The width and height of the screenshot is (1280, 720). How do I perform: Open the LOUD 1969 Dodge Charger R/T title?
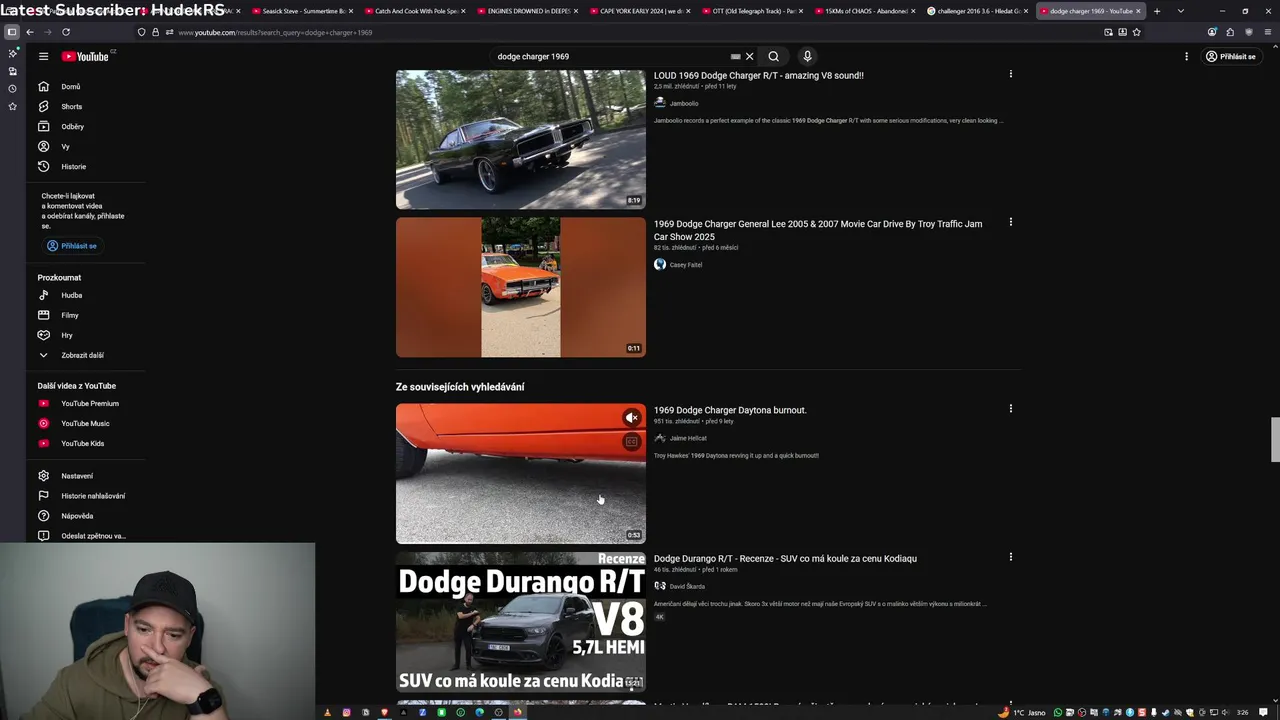click(x=759, y=75)
